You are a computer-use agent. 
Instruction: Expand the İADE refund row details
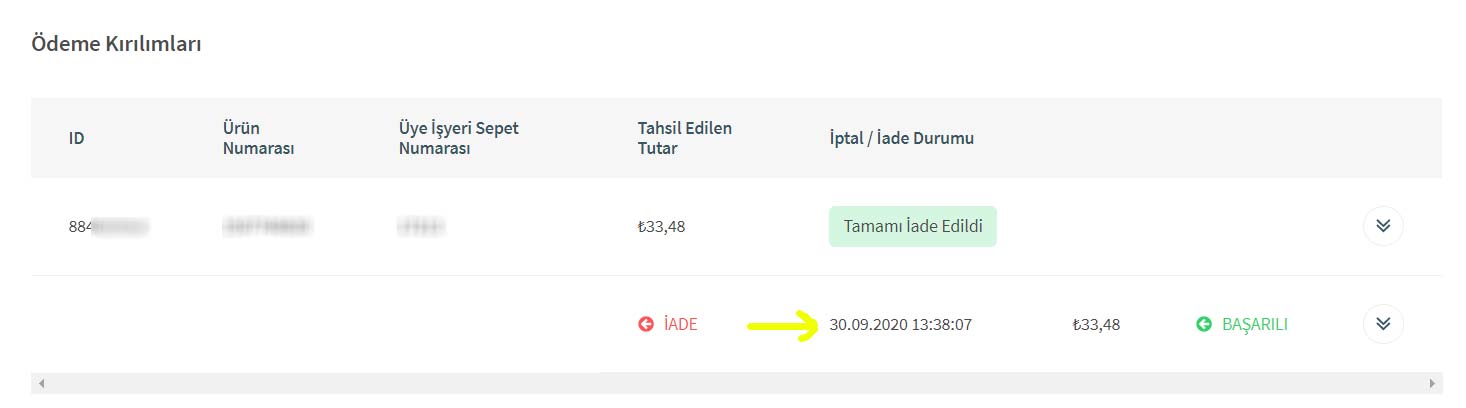[x=1383, y=324]
